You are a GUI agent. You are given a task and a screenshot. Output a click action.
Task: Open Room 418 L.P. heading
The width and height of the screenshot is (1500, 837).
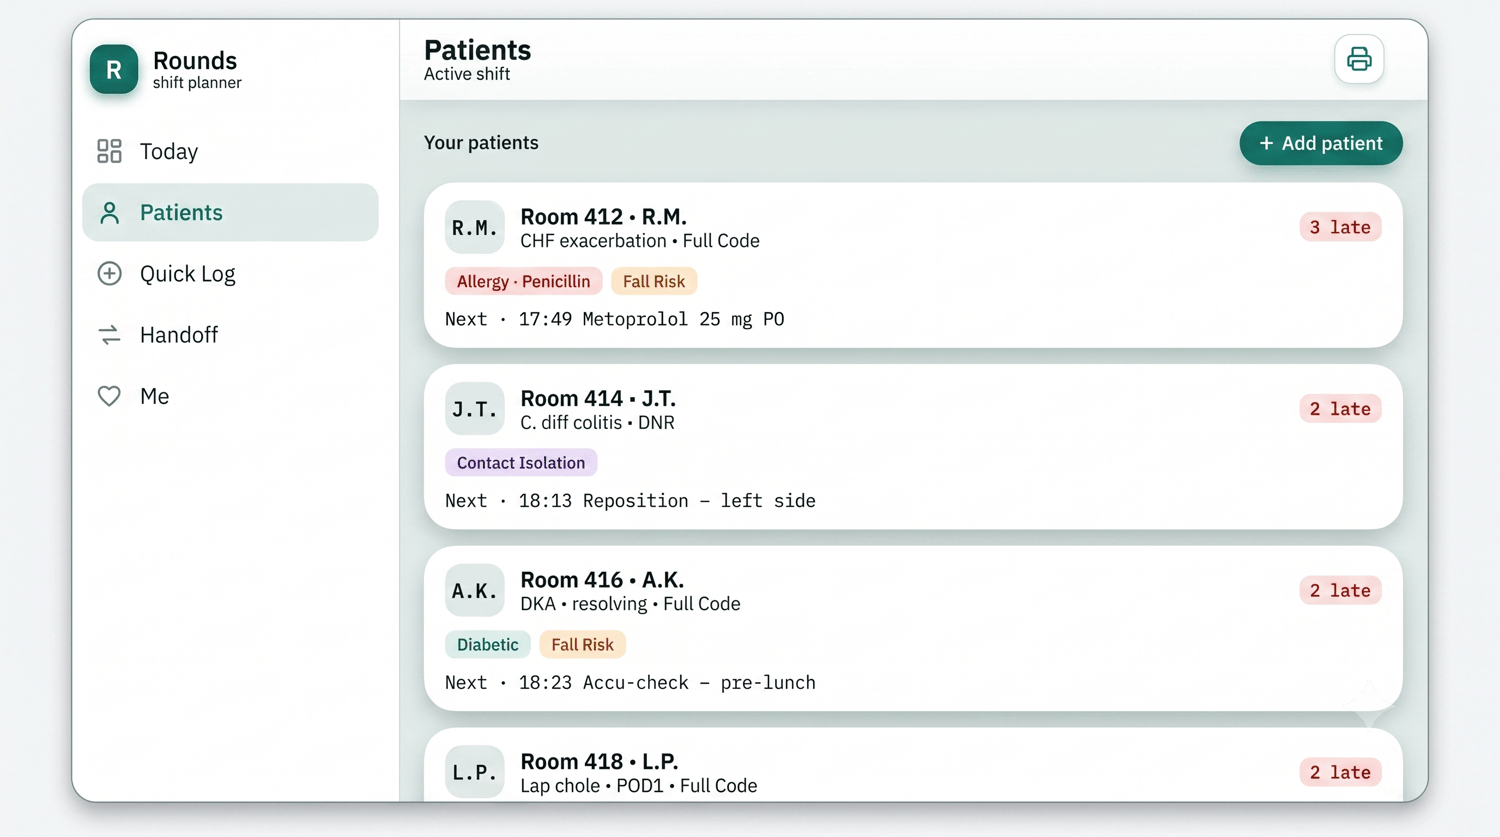click(x=599, y=761)
